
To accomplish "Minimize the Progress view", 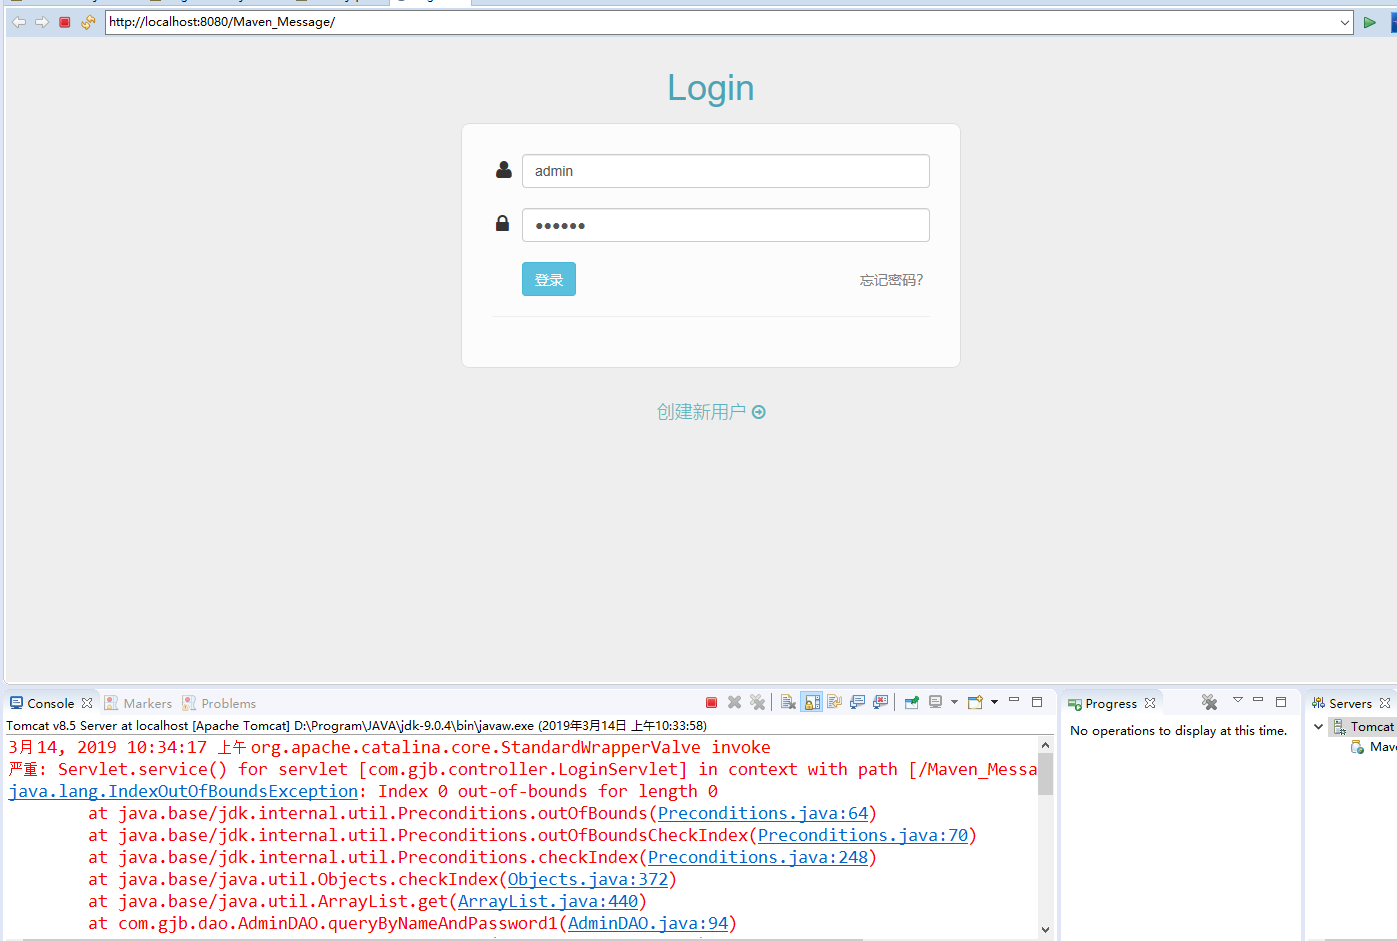I will click(1258, 700).
